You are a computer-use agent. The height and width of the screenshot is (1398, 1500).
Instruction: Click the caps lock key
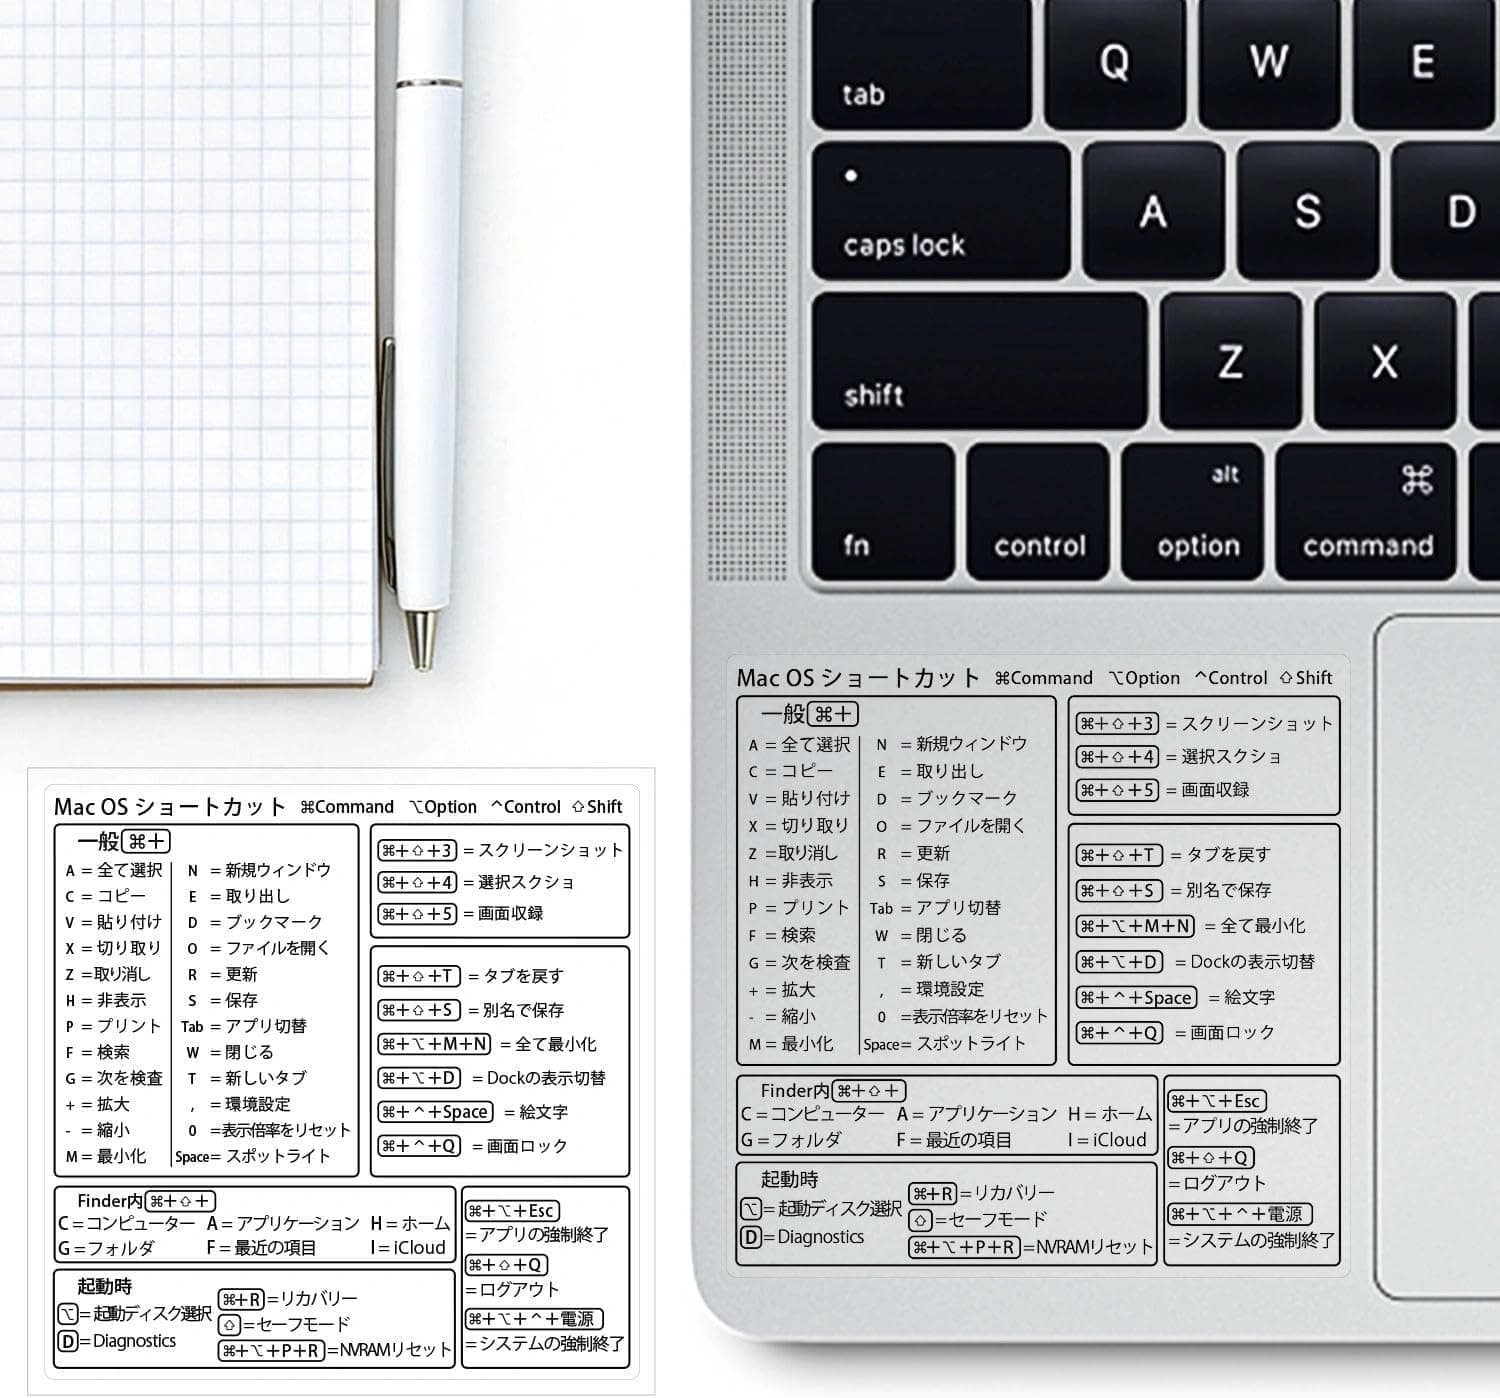[x=940, y=211]
